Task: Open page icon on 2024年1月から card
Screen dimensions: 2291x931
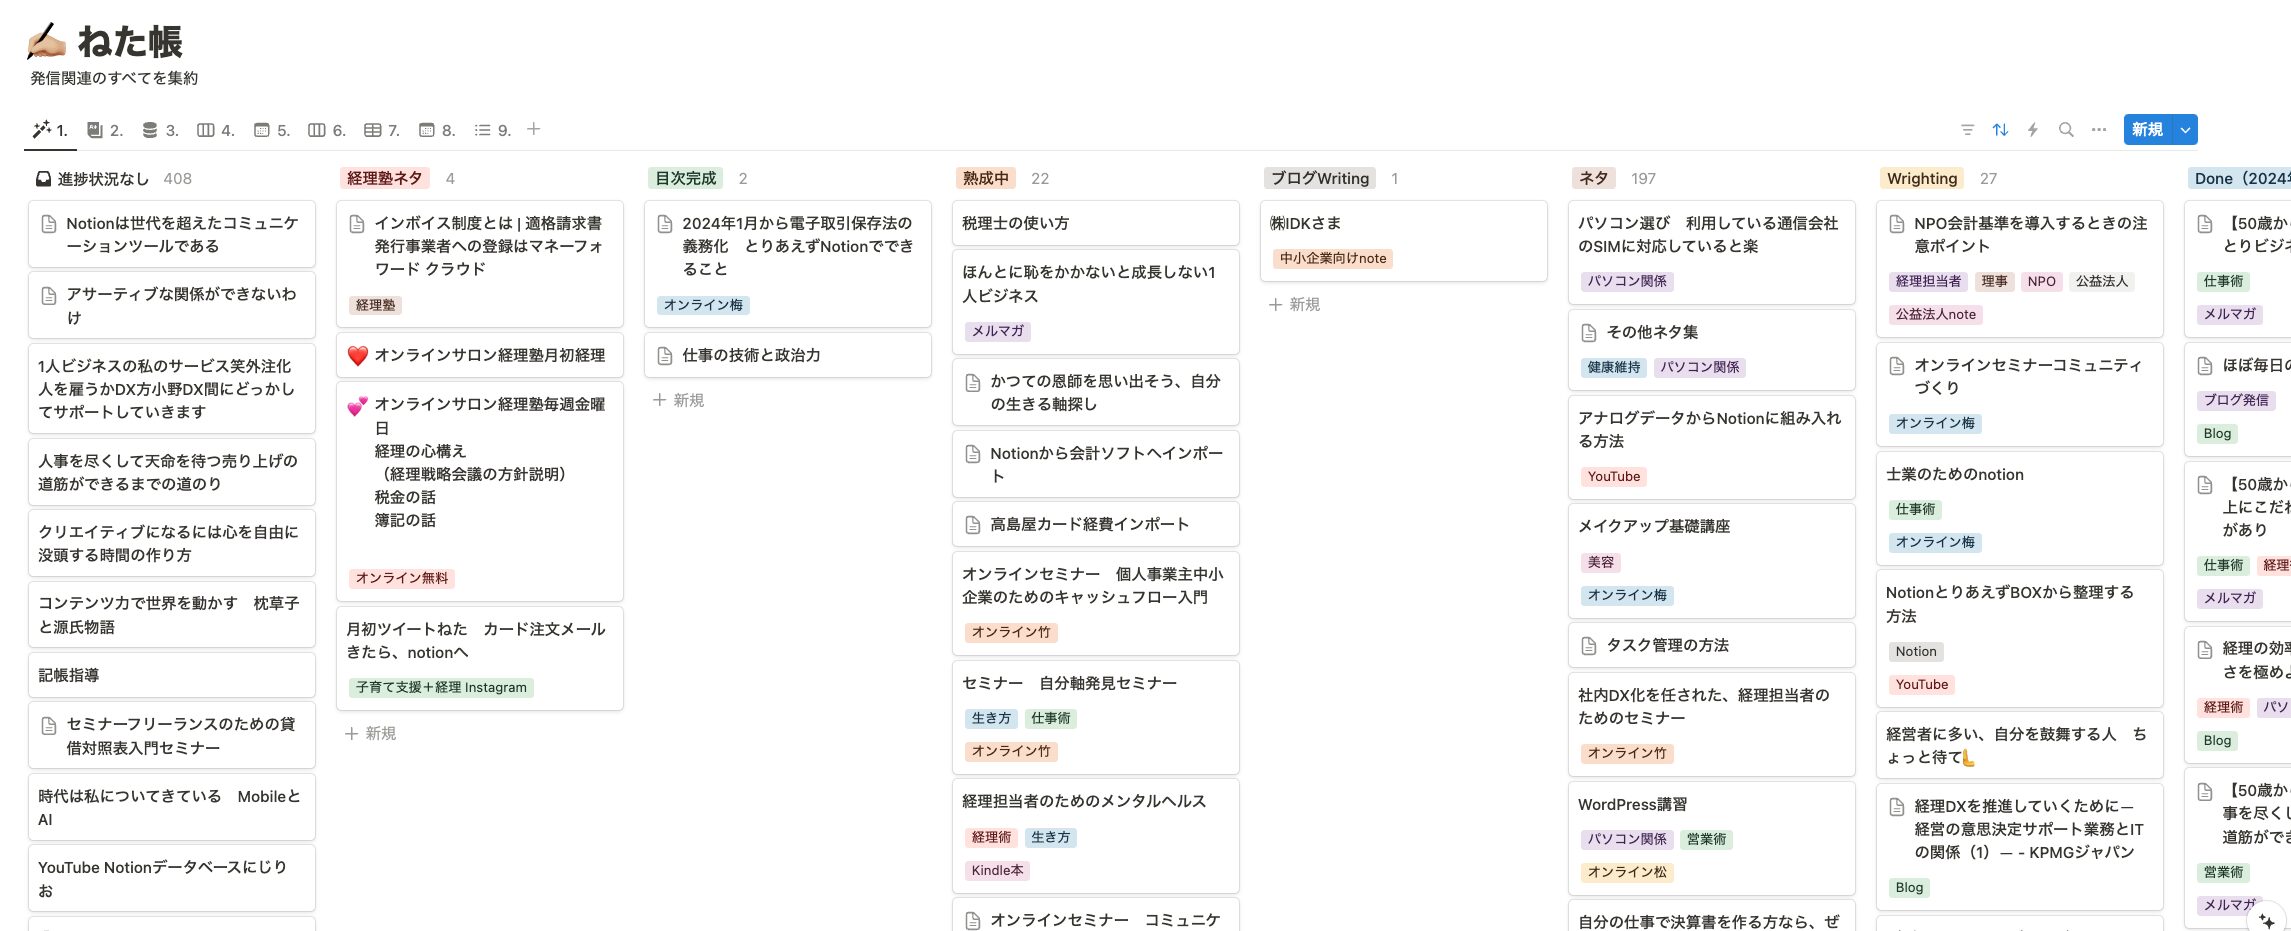Action: point(665,224)
